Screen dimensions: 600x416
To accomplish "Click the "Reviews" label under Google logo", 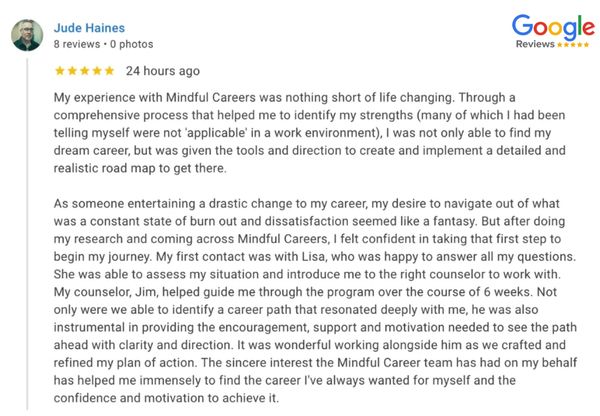I will [536, 45].
